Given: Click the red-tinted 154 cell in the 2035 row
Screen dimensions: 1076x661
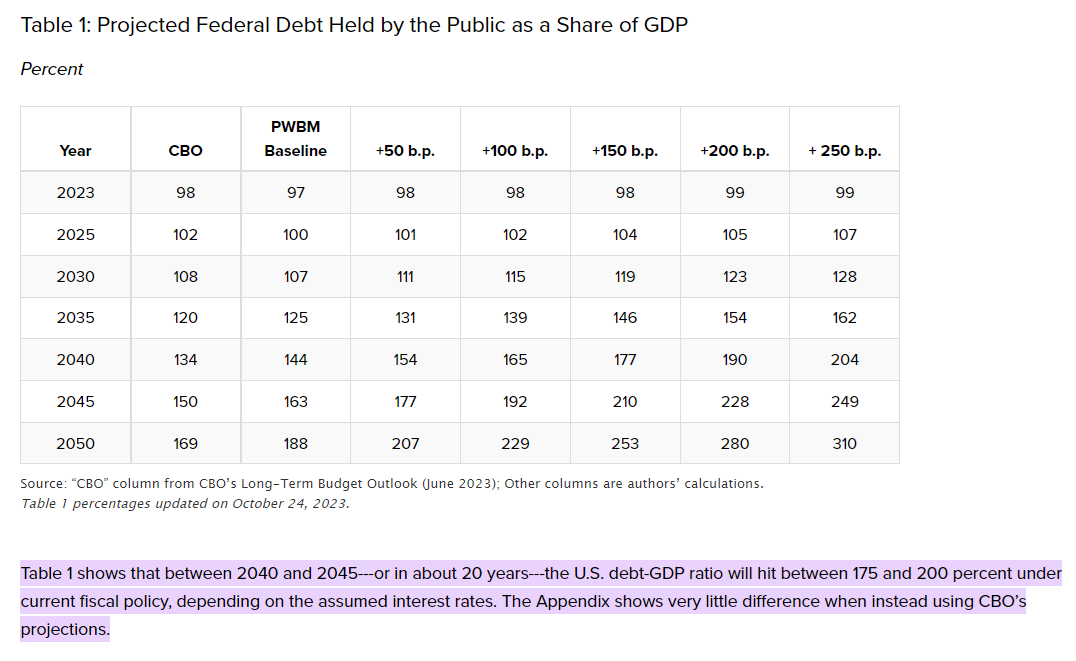Looking at the screenshot, I should pyautogui.click(x=735, y=318).
